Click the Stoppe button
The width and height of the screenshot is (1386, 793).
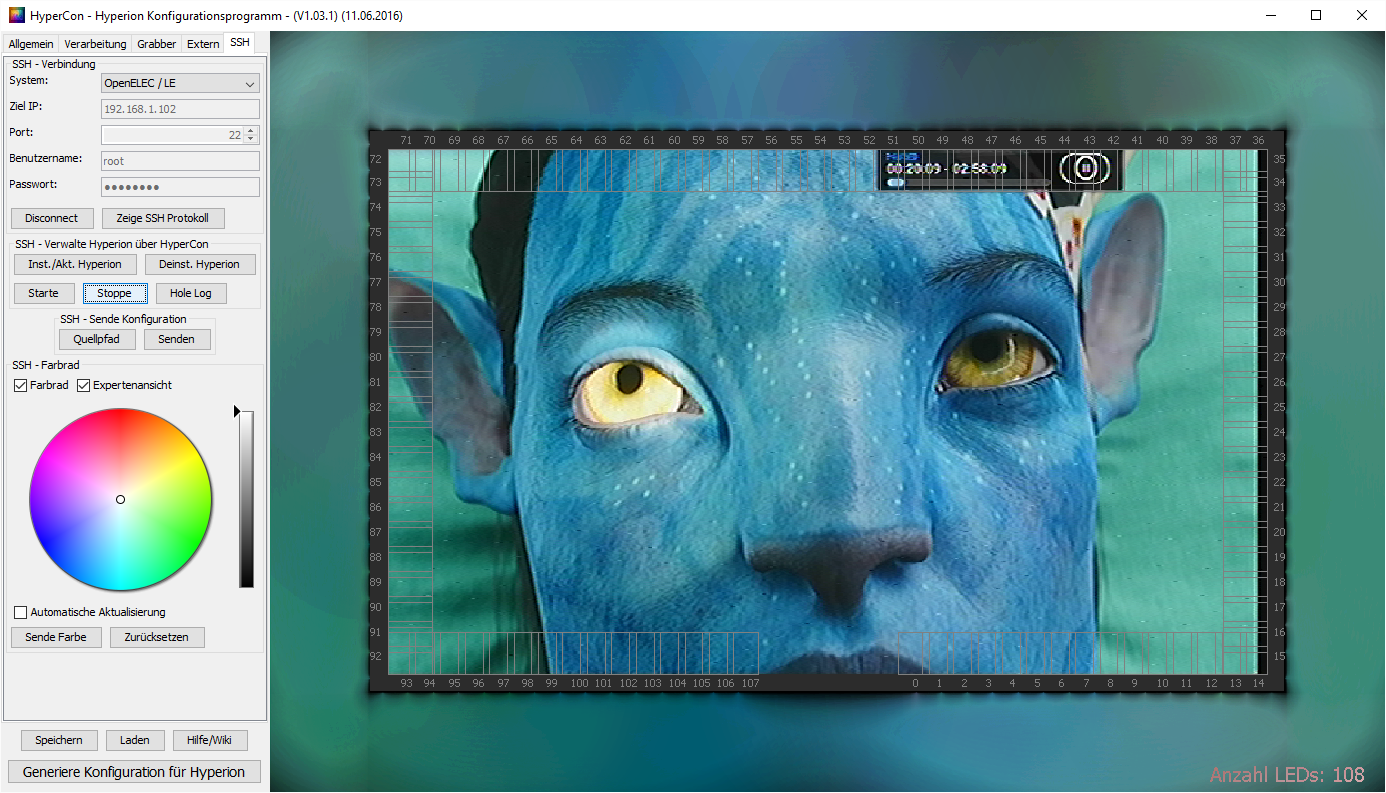[x=115, y=293]
